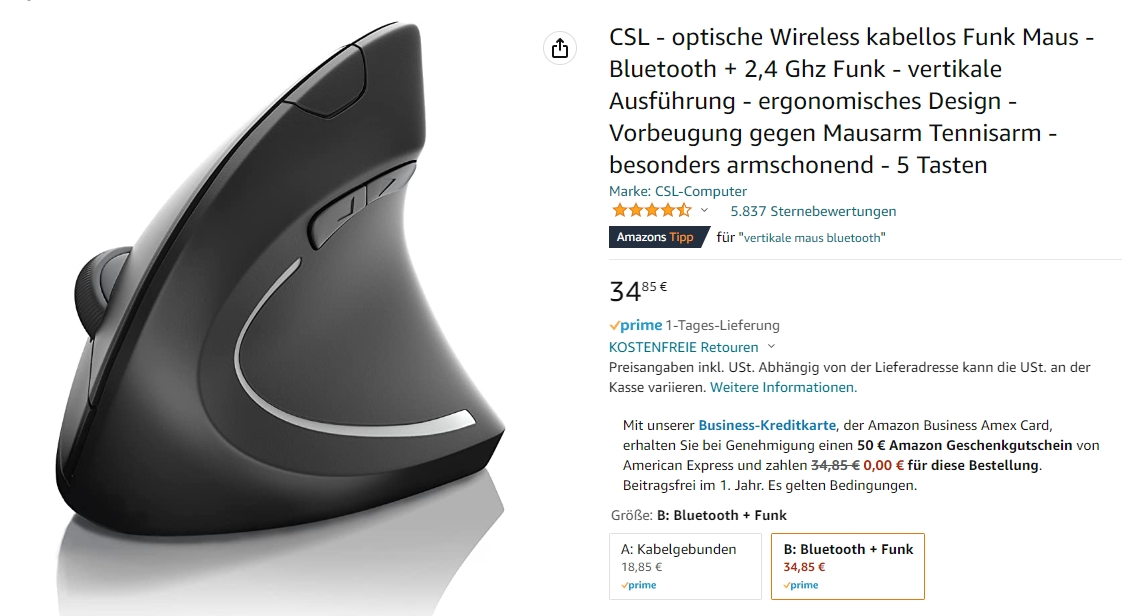Click prime badge in Kabelgebunden option
The height and width of the screenshot is (616, 1145).
point(639,585)
